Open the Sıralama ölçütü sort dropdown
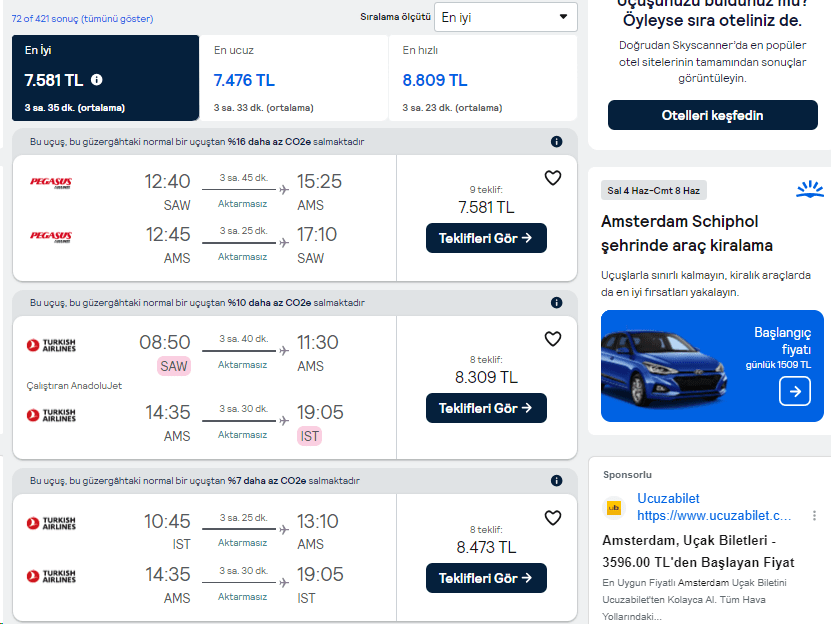This screenshot has width=831, height=624. click(506, 17)
